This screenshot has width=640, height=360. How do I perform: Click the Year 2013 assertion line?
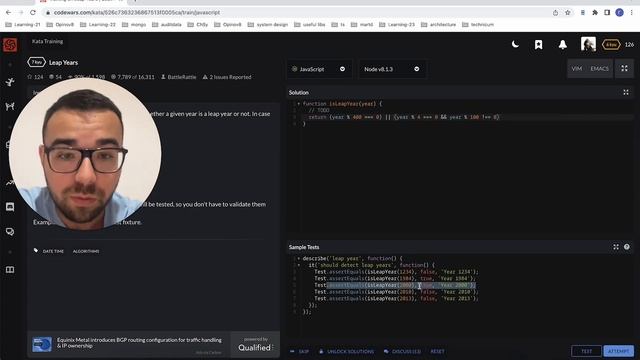click(x=396, y=298)
